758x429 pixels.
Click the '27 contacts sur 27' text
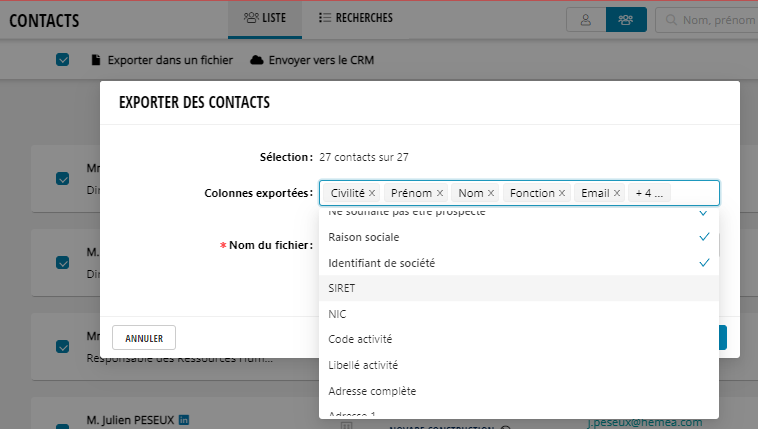click(x=364, y=157)
